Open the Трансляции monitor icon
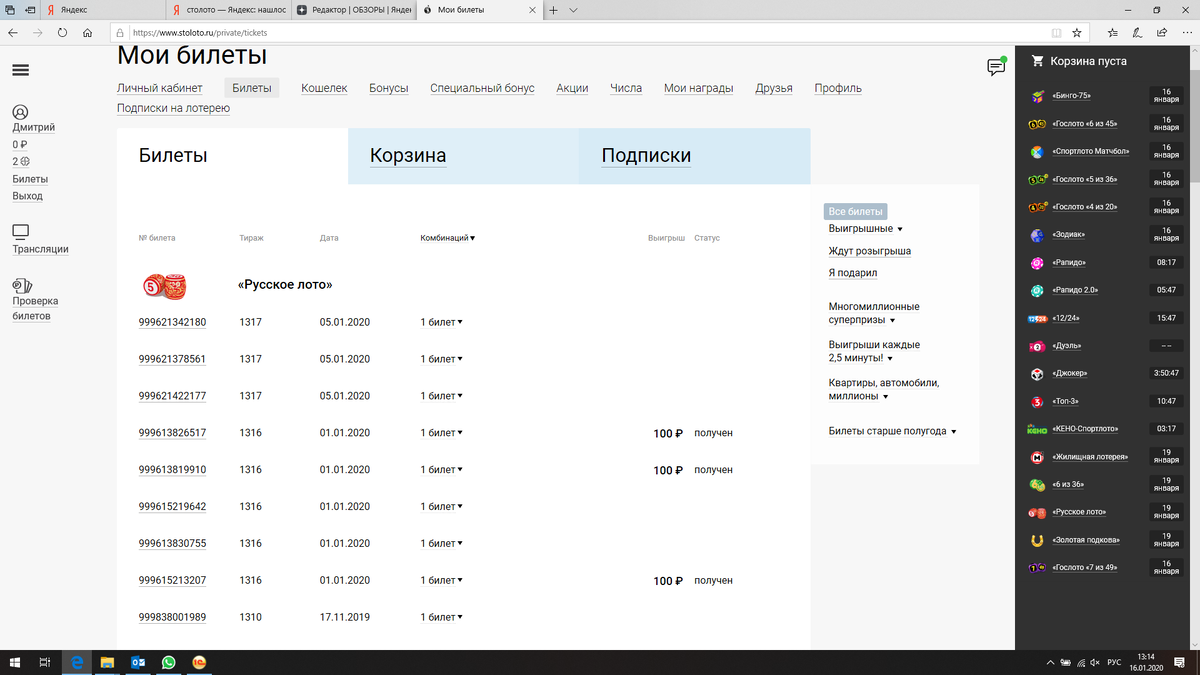Screen dimensions: 1200x675 click(x=22, y=231)
